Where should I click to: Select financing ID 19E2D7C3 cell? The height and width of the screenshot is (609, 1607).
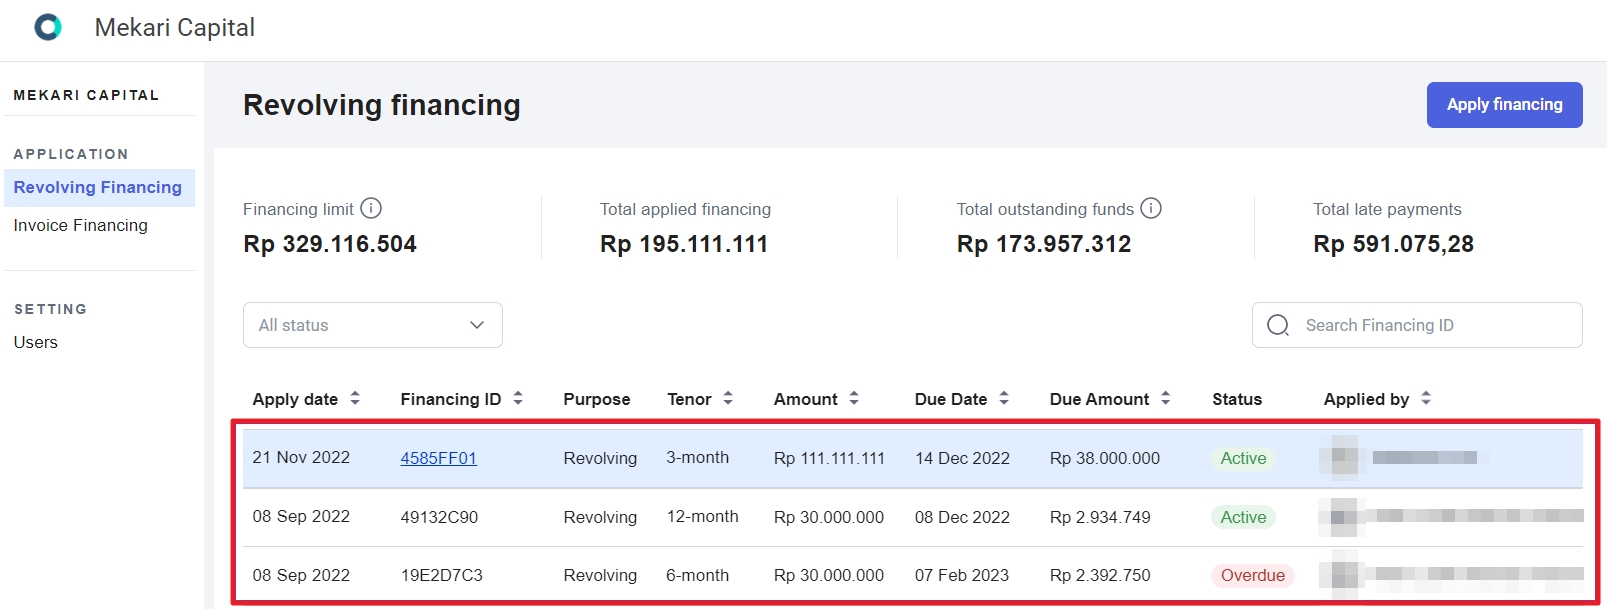[441, 575]
